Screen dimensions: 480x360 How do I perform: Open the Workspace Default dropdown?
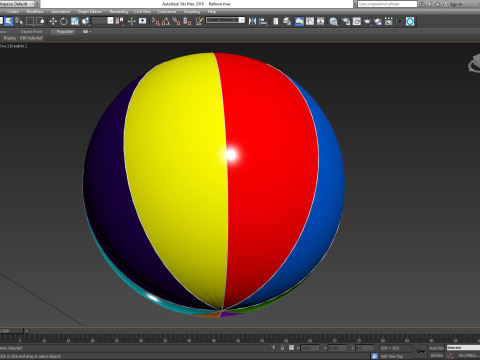[x=18, y=4]
